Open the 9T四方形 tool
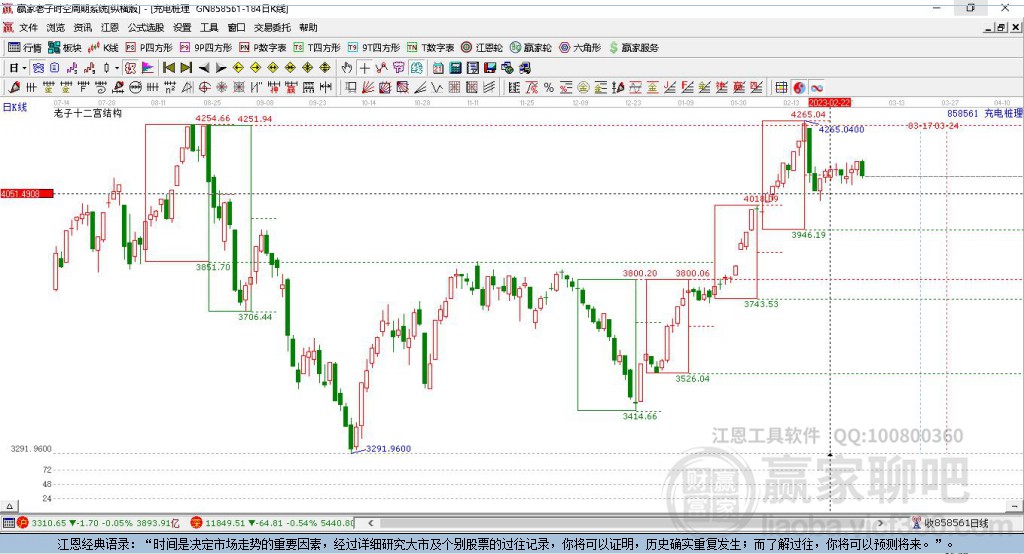The height and width of the screenshot is (554, 1024). coord(374,48)
